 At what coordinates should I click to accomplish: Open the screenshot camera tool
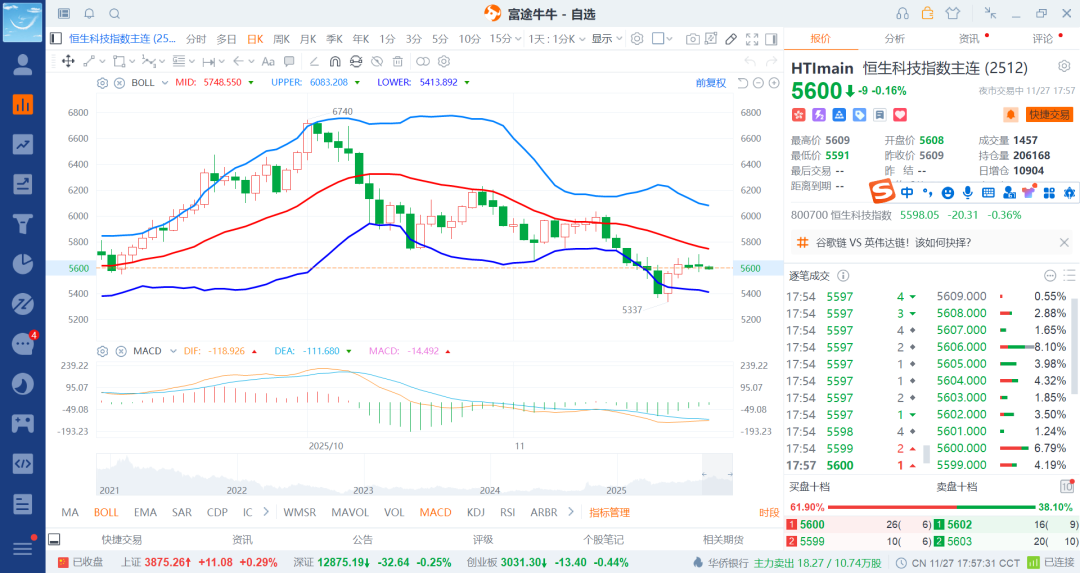[693, 39]
